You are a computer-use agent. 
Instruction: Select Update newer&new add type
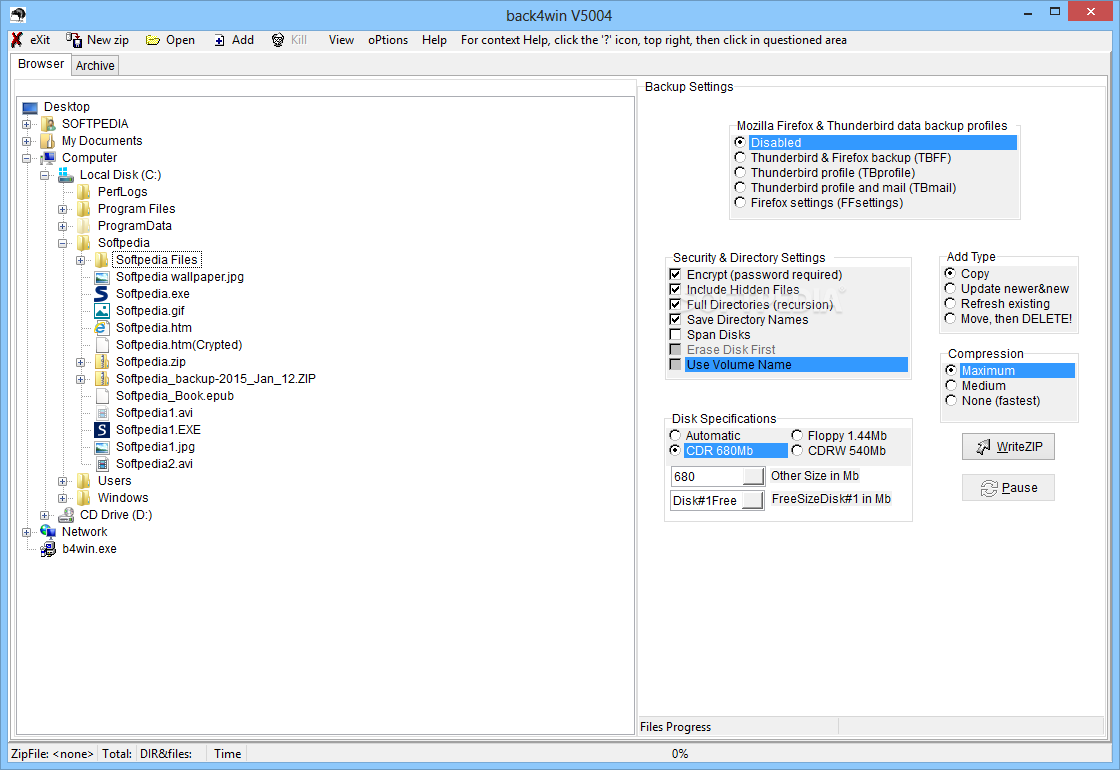[x=950, y=289]
